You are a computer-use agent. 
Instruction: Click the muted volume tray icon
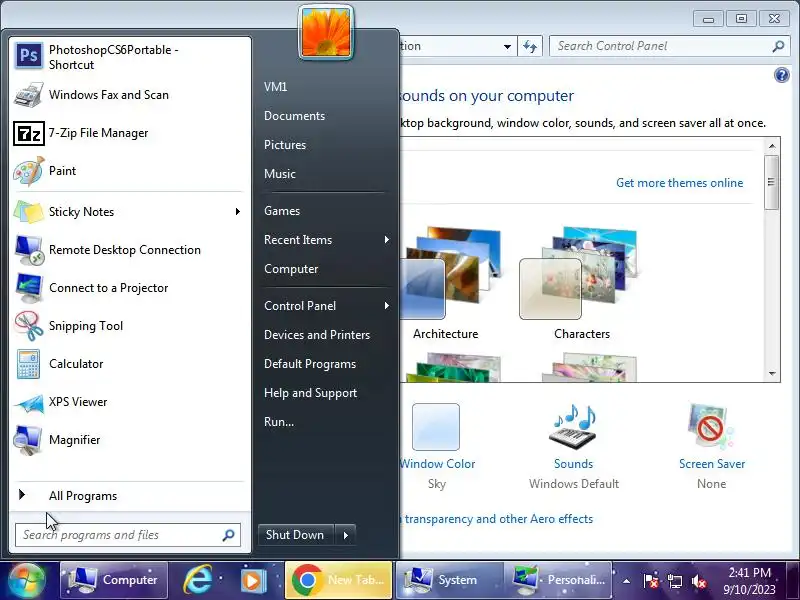point(698,581)
